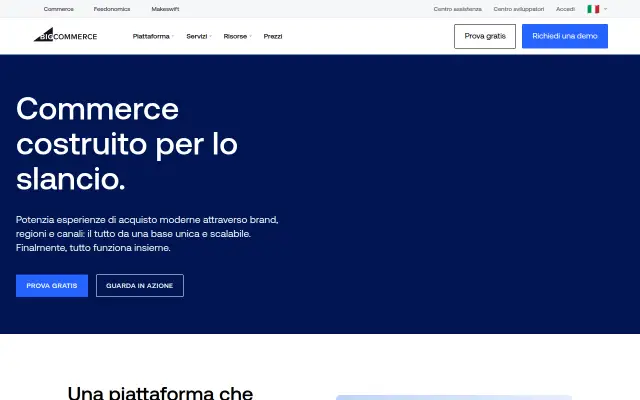Viewport: 640px width, 400px height.
Task: Select the Makeswift top bar tab
Action: 165,9
